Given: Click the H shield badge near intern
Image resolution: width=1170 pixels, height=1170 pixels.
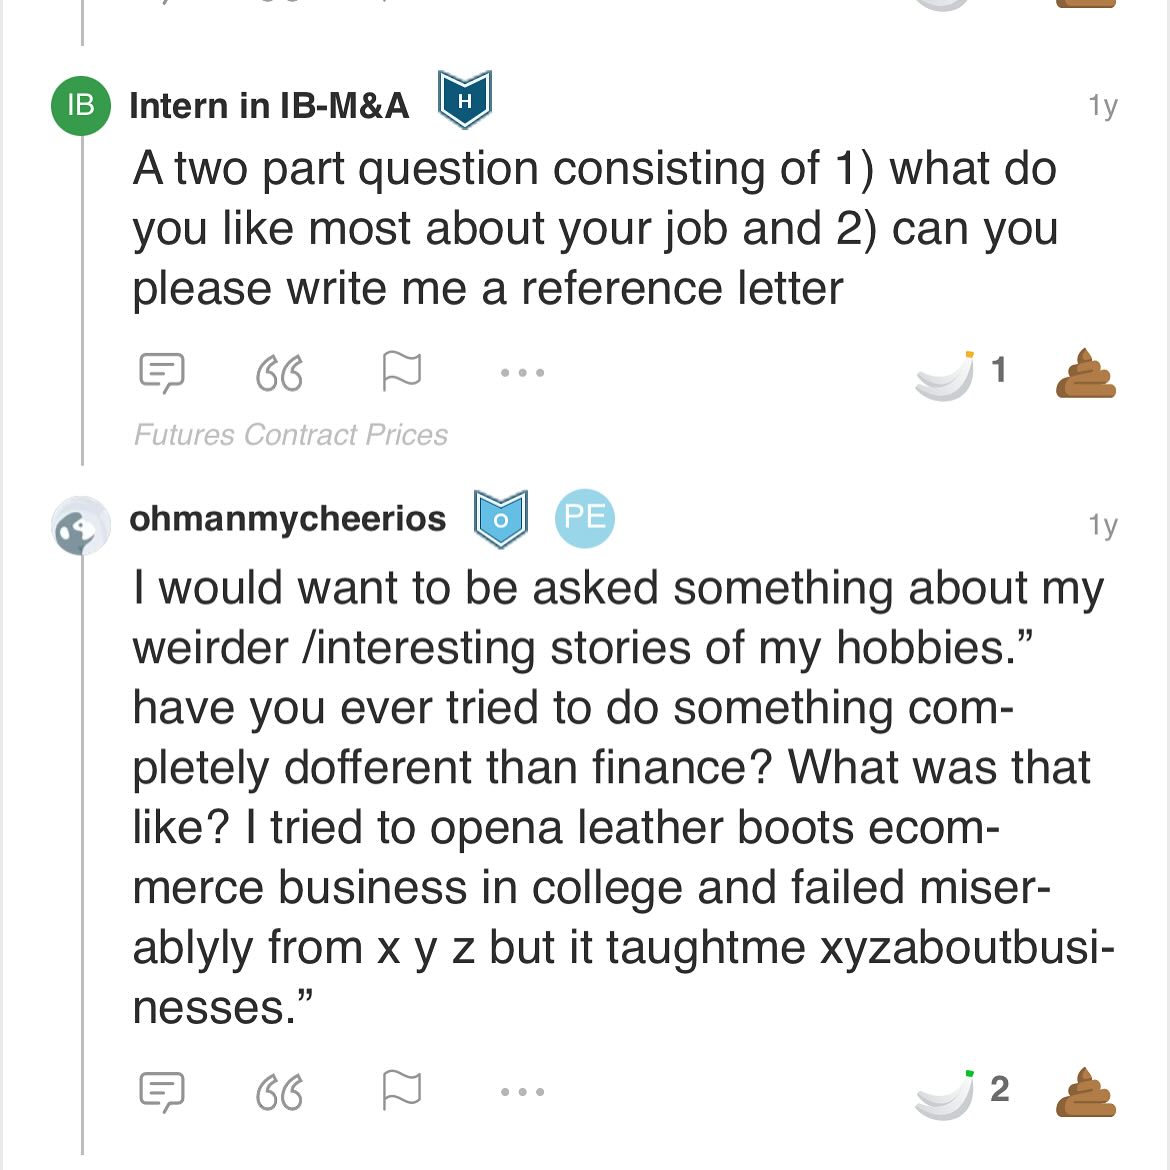Looking at the screenshot, I should pyautogui.click(x=465, y=100).
